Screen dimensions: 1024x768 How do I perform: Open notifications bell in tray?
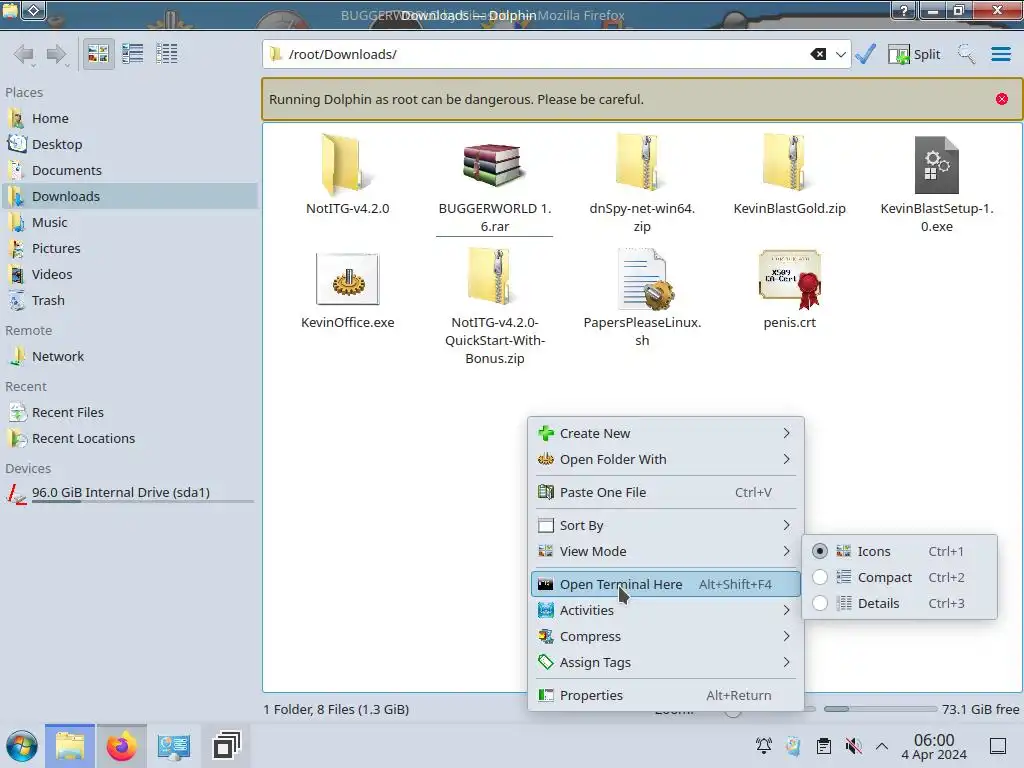[763, 746]
